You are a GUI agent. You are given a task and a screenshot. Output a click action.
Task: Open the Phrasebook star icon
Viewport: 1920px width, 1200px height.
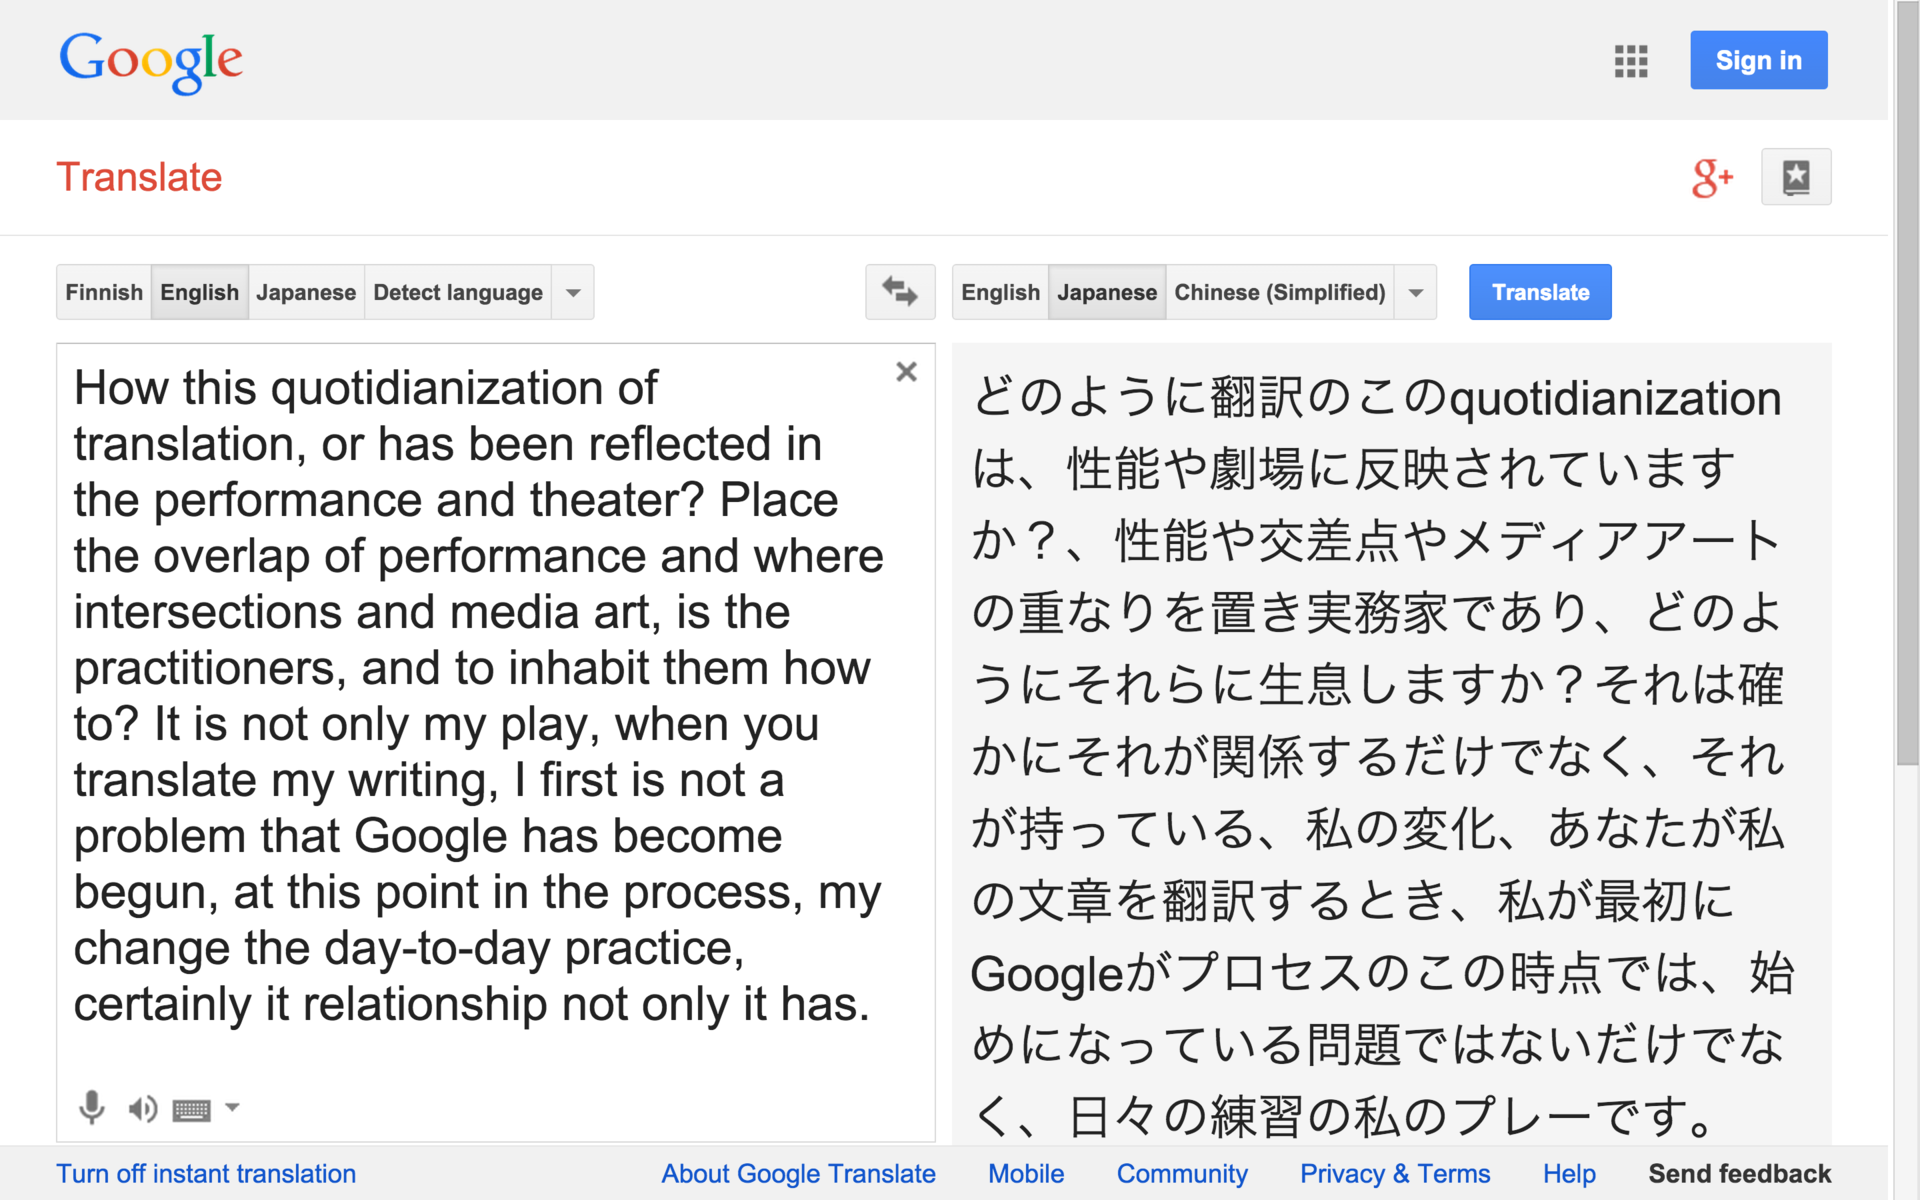(x=1796, y=177)
